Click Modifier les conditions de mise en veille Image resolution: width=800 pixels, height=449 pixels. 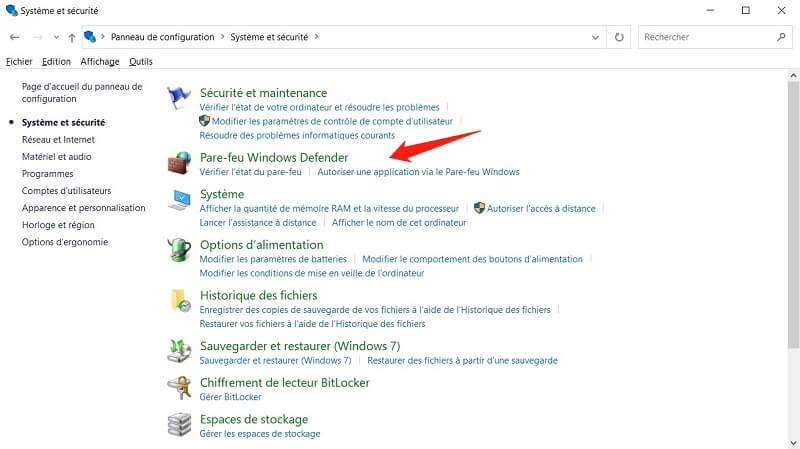(x=312, y=273)
